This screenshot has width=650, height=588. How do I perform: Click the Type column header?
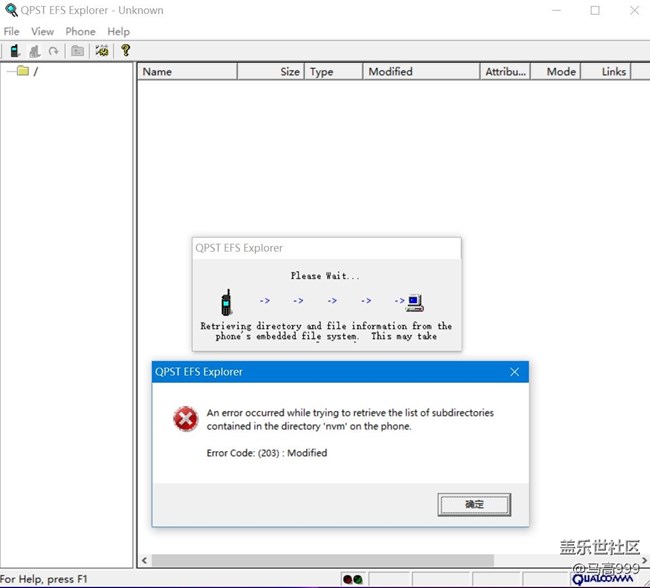[x=333, y=72]
